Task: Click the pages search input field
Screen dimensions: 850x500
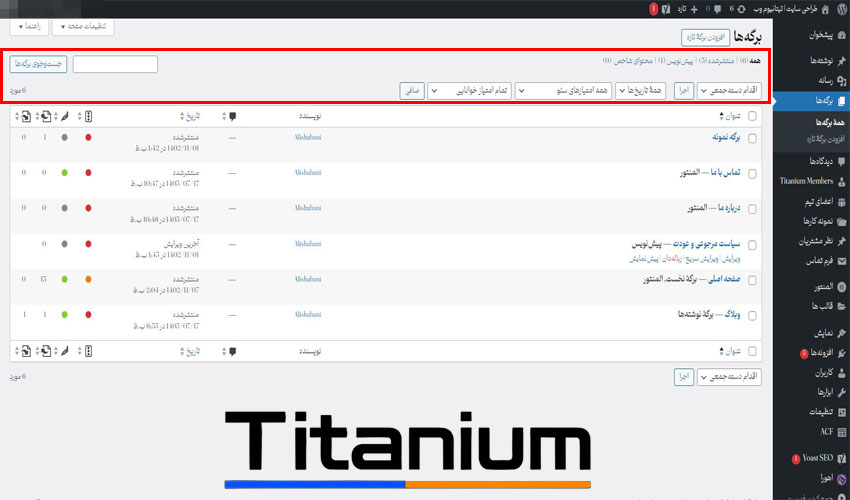Action: 115,64
